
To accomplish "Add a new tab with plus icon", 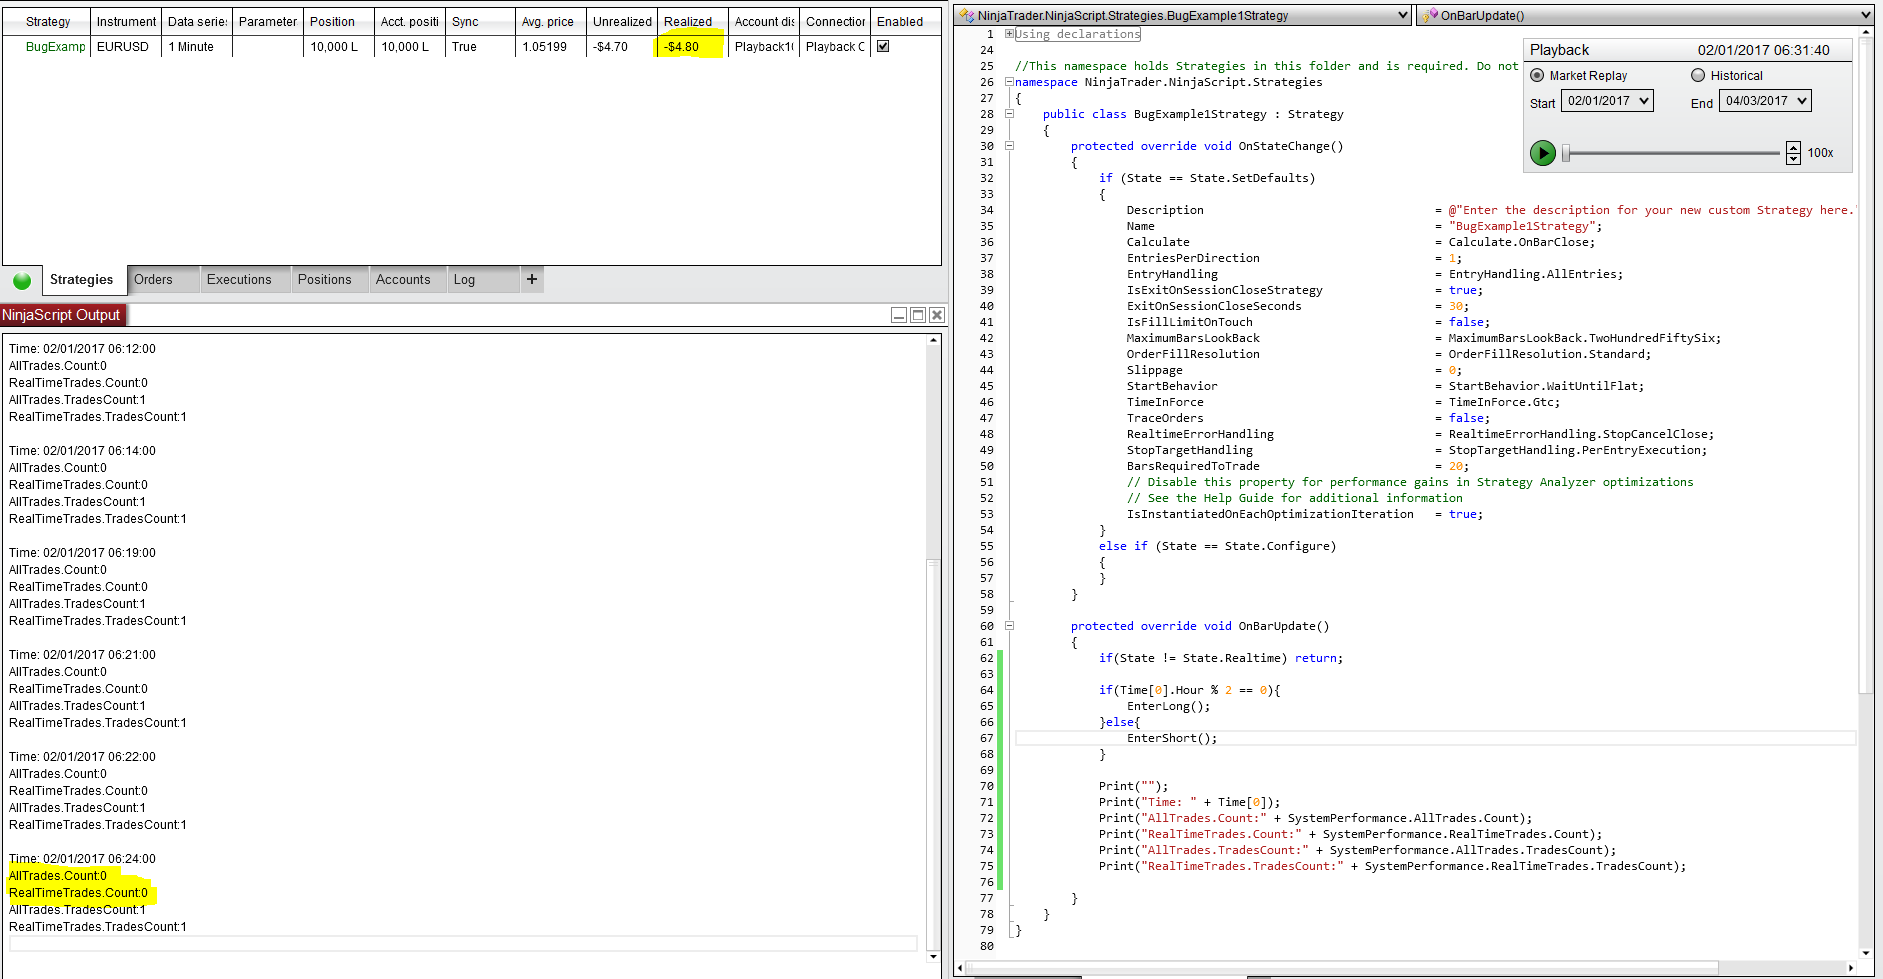I will pyautogui.click(x=532, y=280).
